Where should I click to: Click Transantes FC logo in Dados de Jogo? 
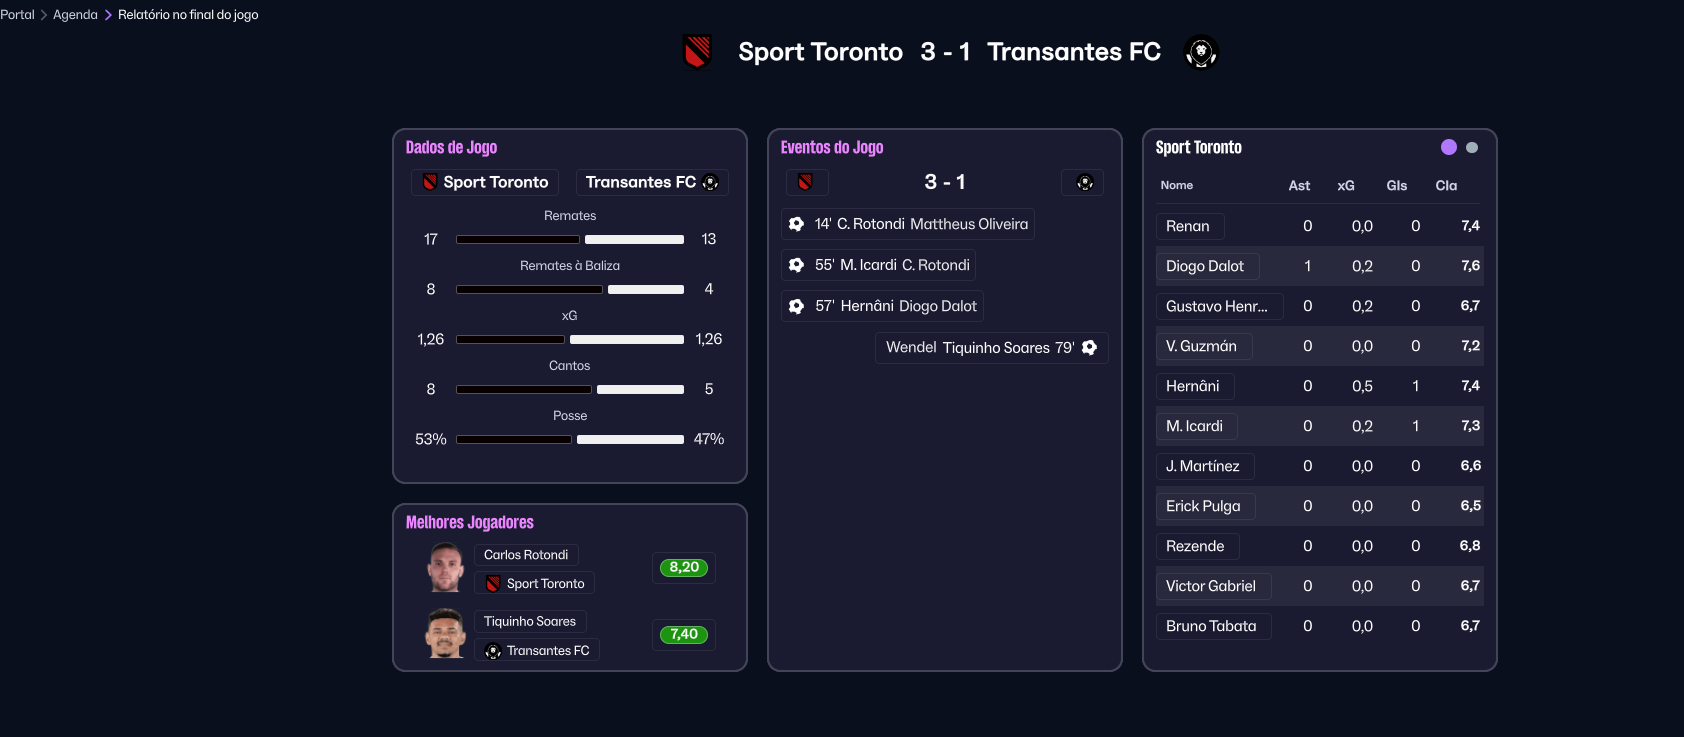(x=710, y=182)
